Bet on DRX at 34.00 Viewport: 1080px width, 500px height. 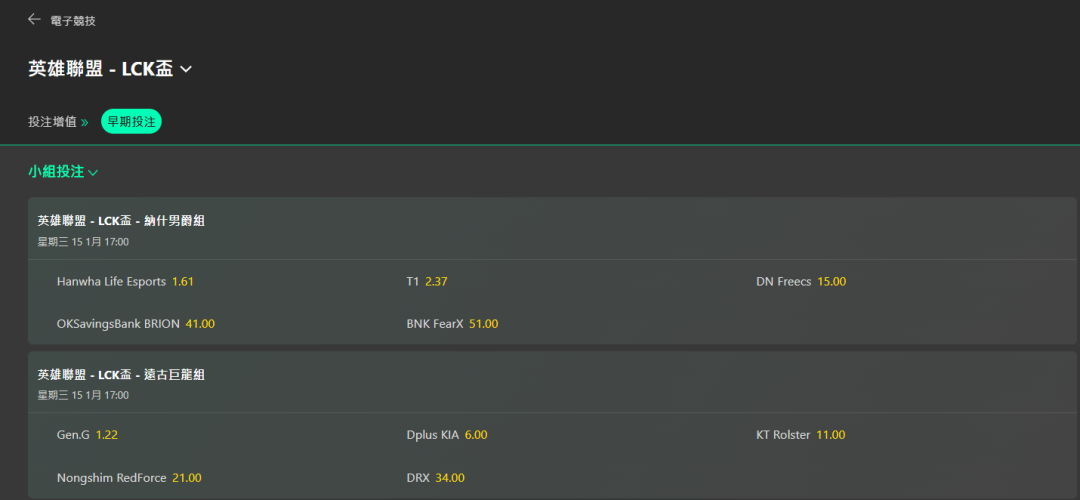click(x=450, y=478)
